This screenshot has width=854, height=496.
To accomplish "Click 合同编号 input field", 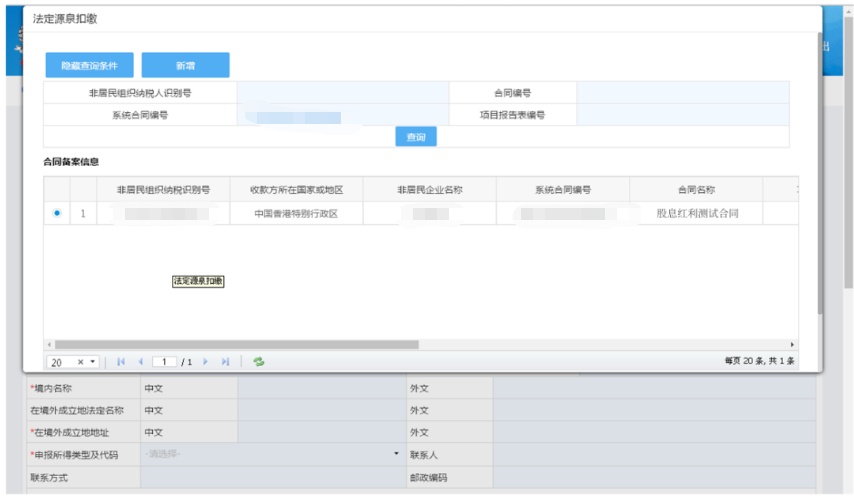I will (682, 92).
